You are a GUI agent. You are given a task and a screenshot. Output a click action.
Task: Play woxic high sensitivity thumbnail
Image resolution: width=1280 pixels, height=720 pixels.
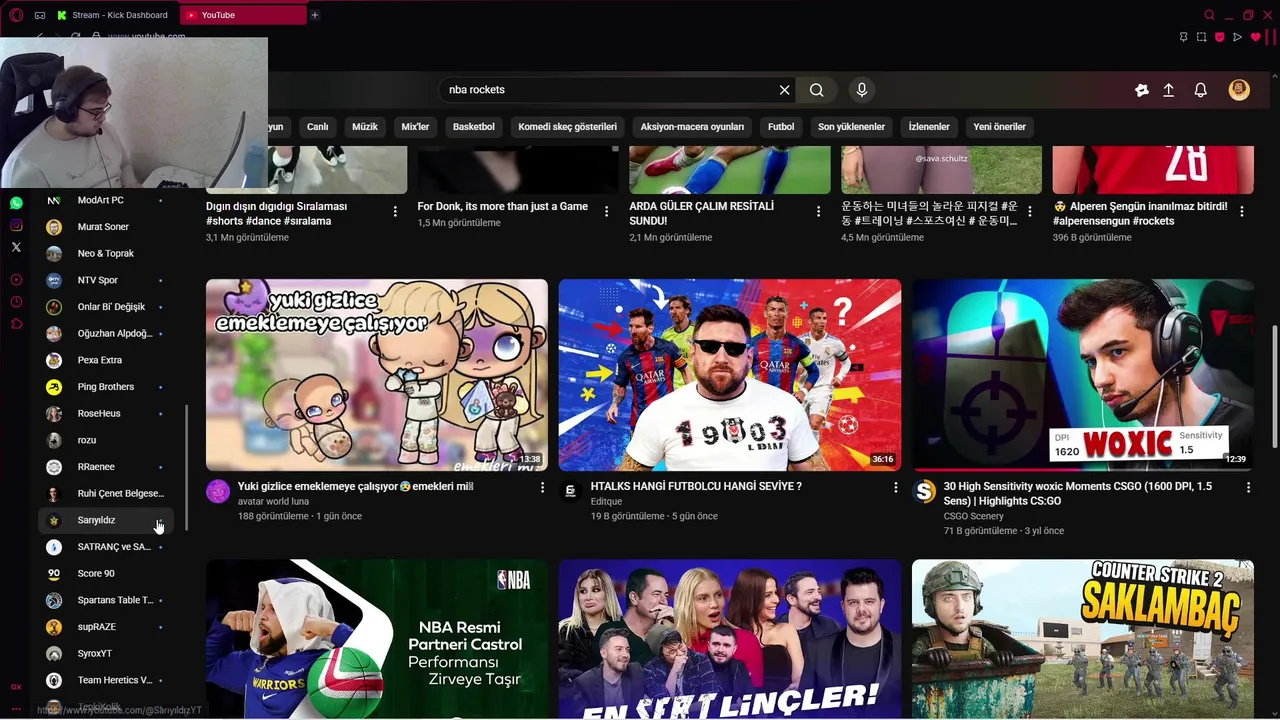1083,375
